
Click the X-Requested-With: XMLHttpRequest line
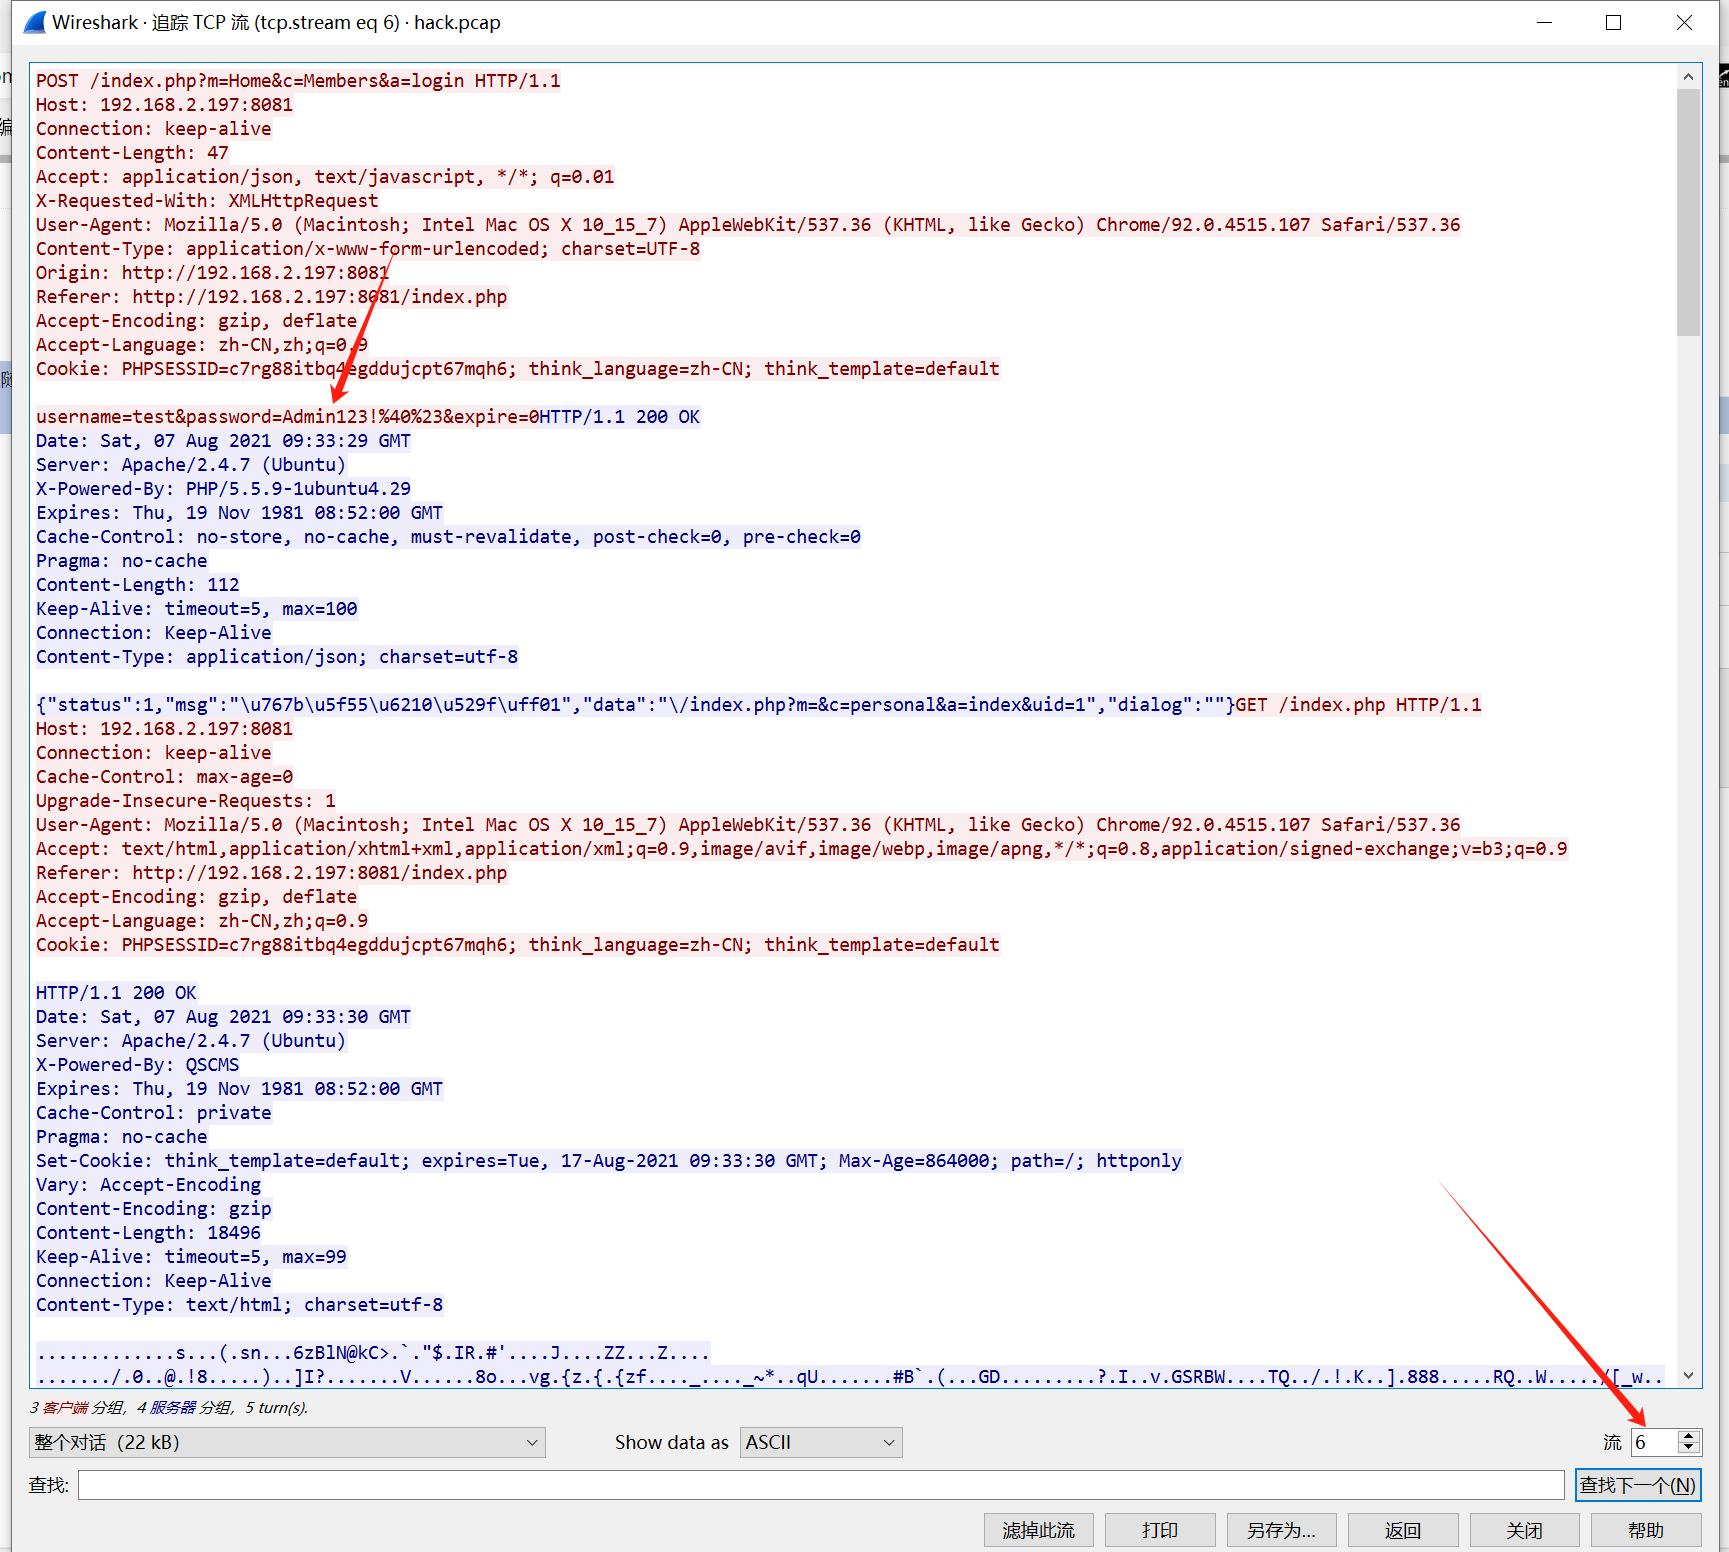pos(207,201)
